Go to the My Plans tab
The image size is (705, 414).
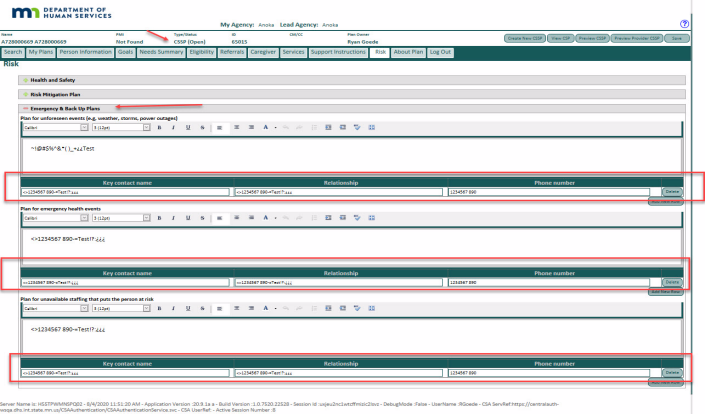click(x=41, y=52)
